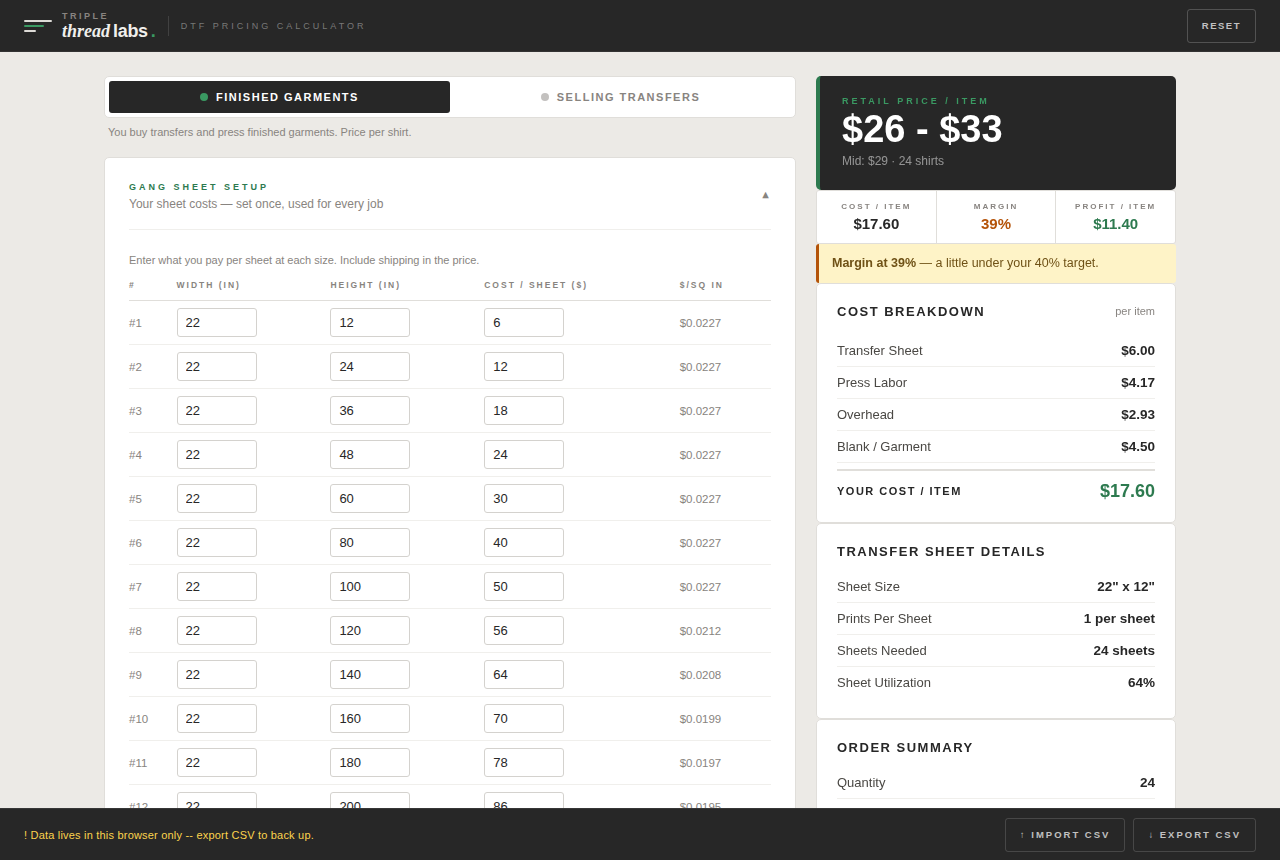This screenshot has width=1280, height=860.
Task: Select the height field for sheet #5
Action: pyautogui.click(x=370, y=499)
